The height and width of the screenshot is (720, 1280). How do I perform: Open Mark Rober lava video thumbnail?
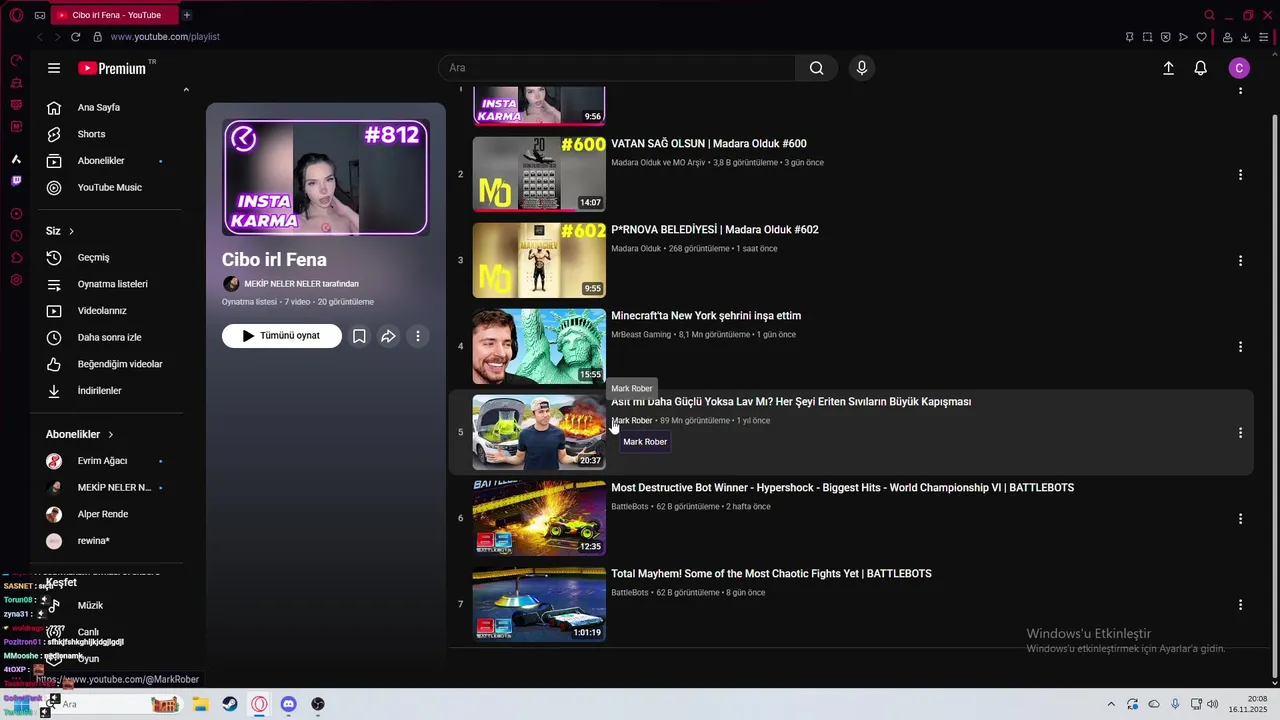(539, 432)
